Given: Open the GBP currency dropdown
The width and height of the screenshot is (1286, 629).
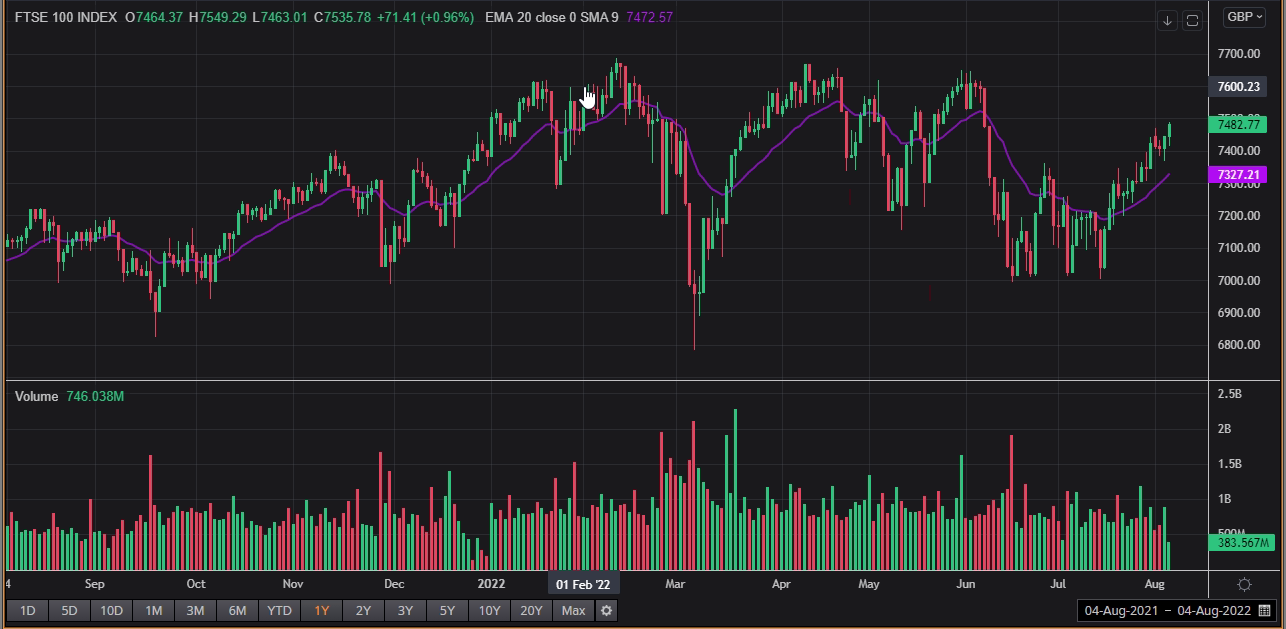Looking at the screenshot, I should pyautogui.click(x=1245, y=17).
